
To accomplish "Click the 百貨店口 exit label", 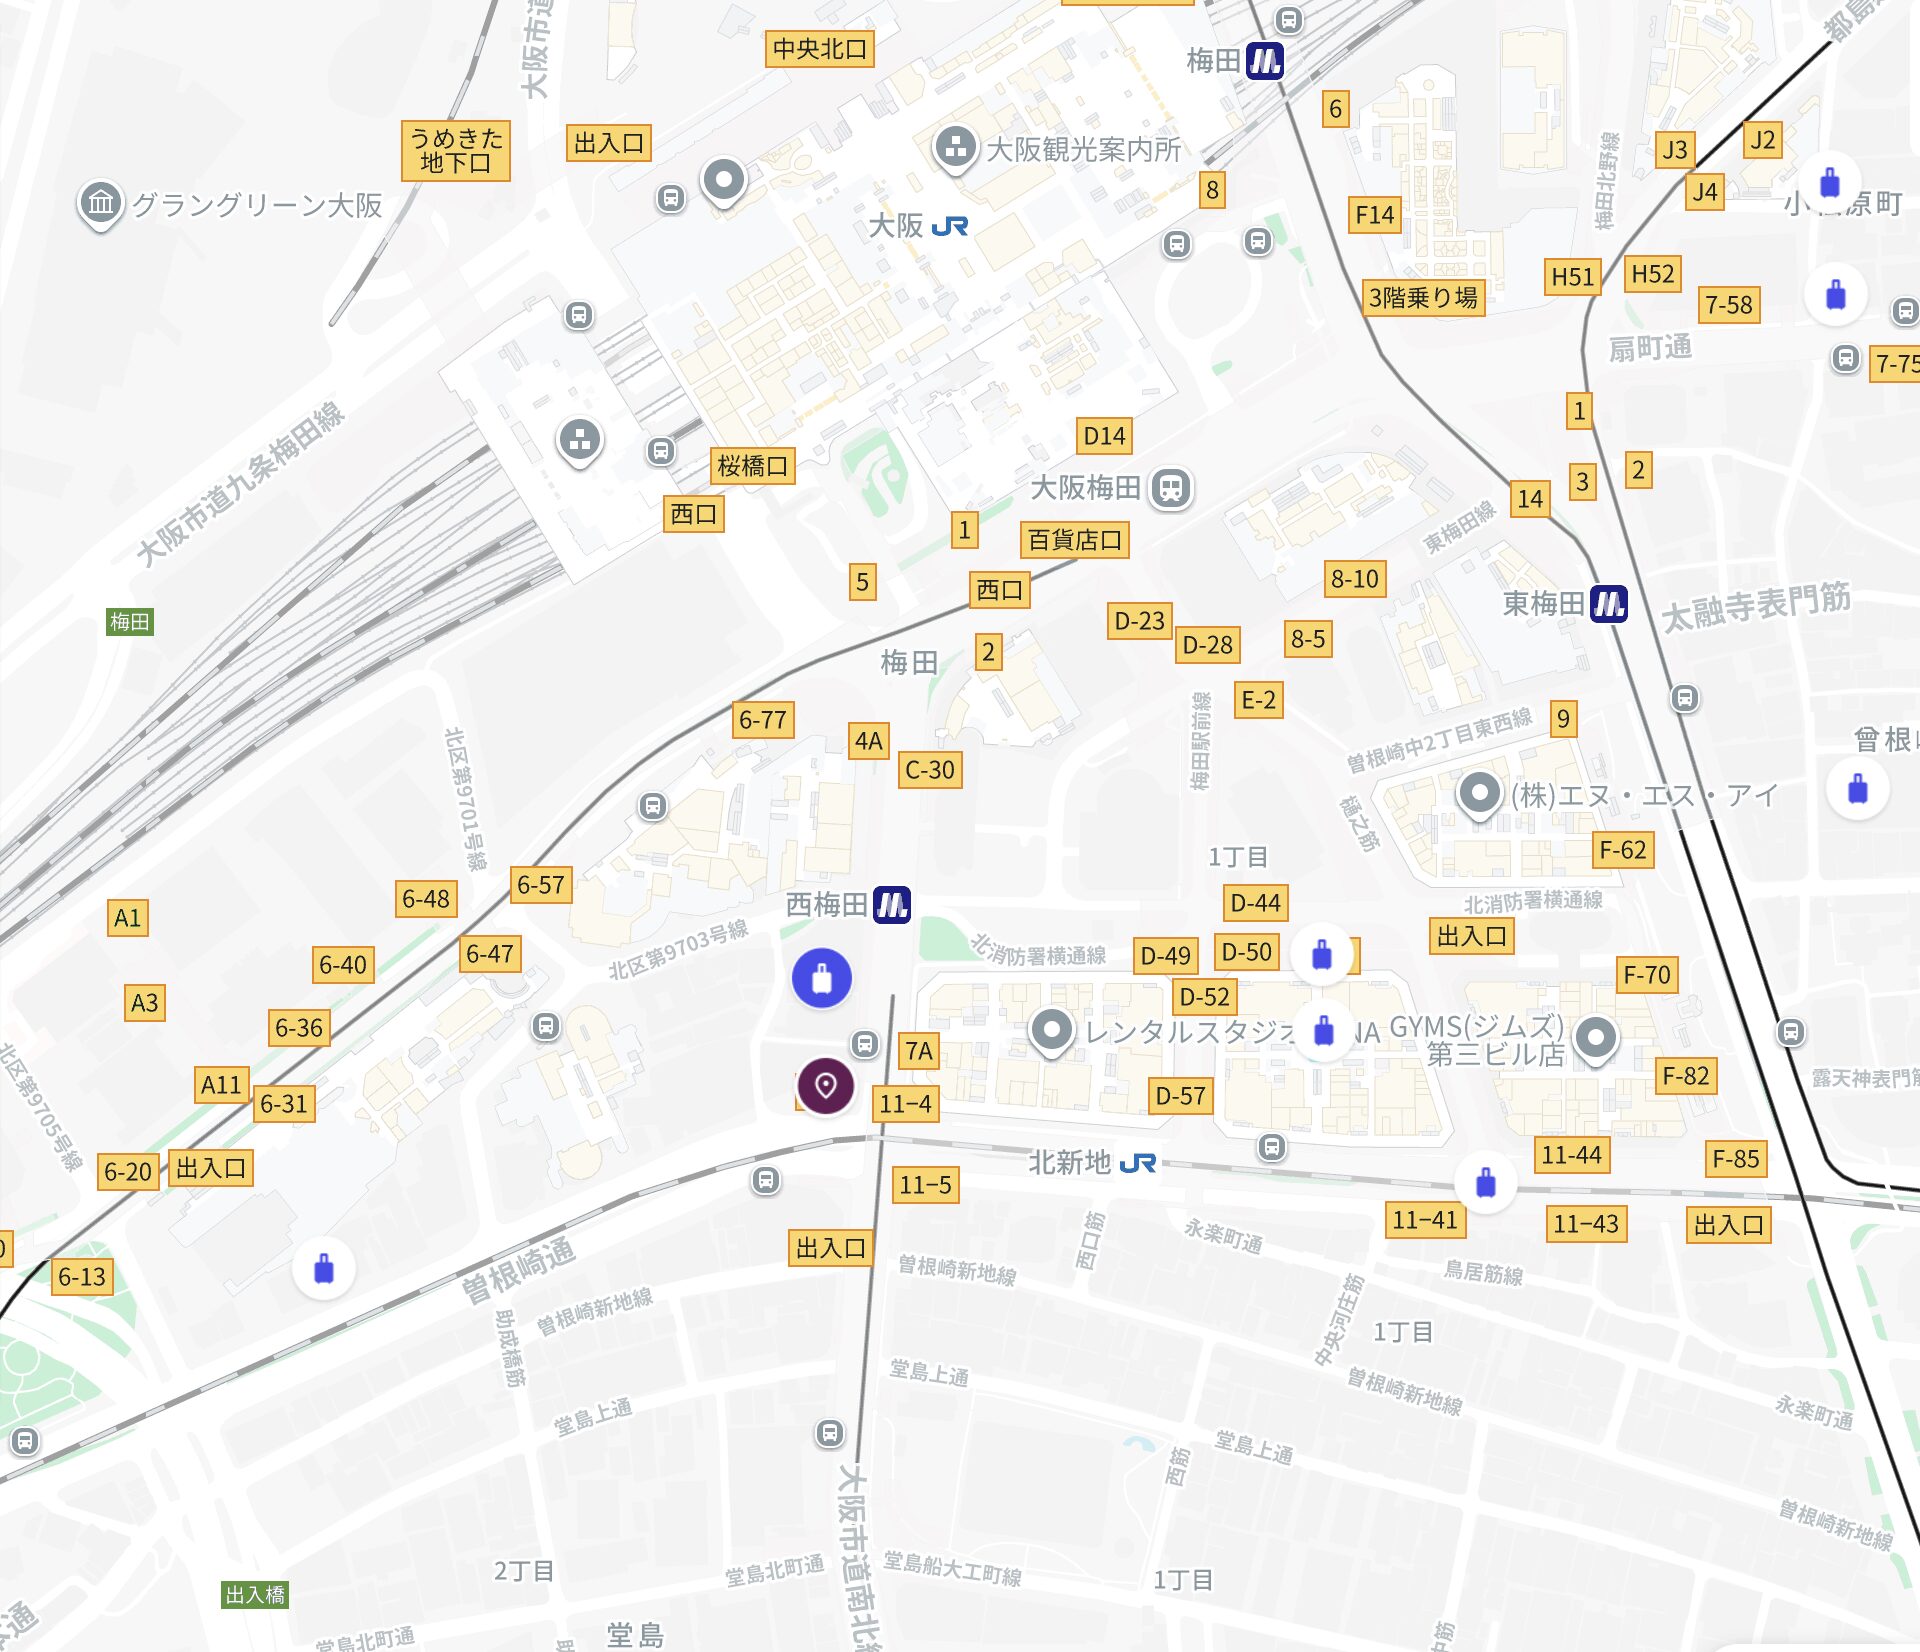I will click(1075, 540).
